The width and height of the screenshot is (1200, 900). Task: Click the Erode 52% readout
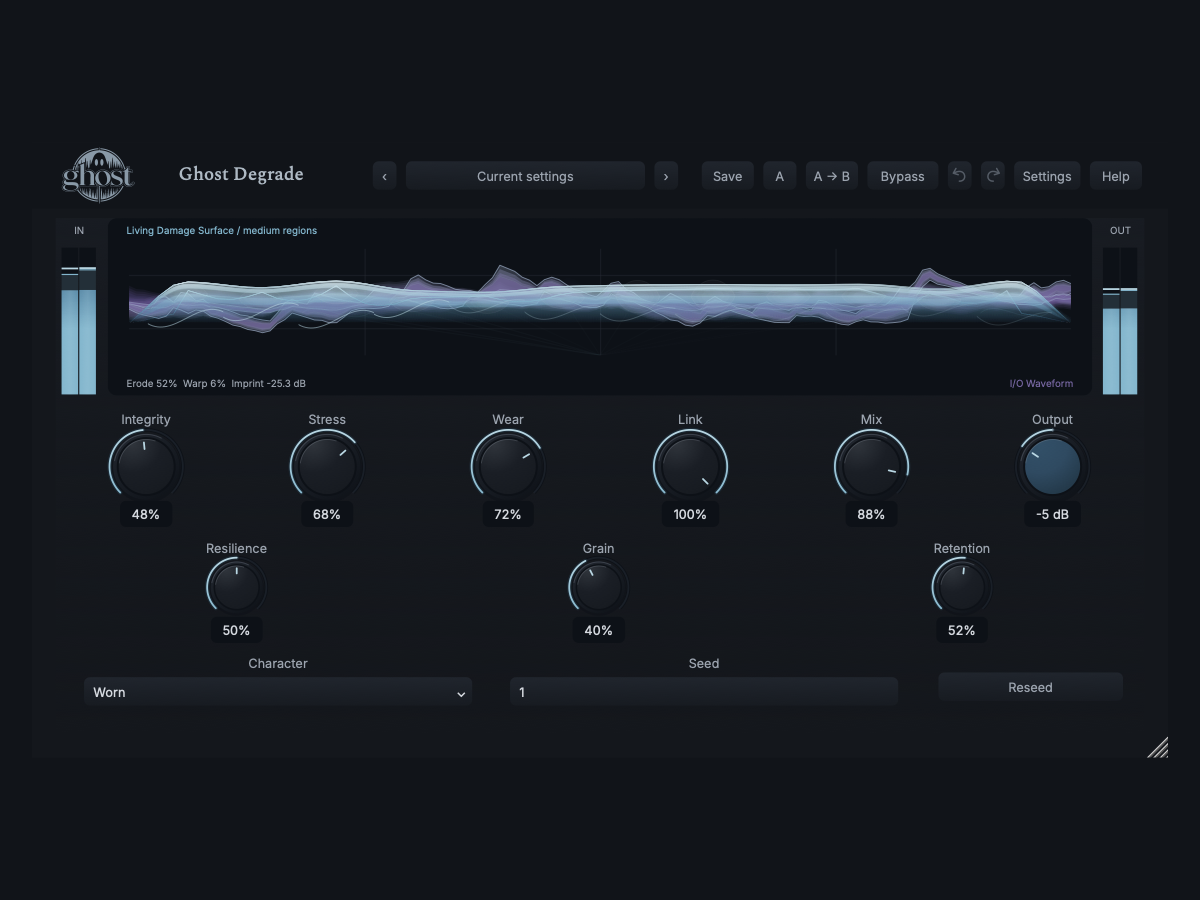(151, 383)
